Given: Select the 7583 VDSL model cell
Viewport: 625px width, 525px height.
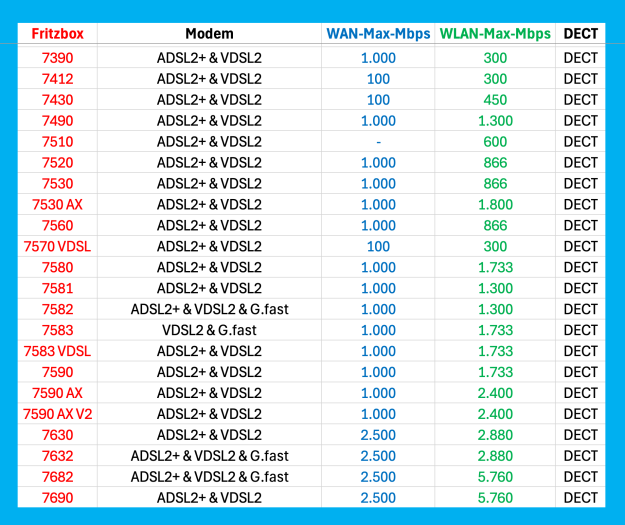Looking at the screenshot, I should coord(57,351).
